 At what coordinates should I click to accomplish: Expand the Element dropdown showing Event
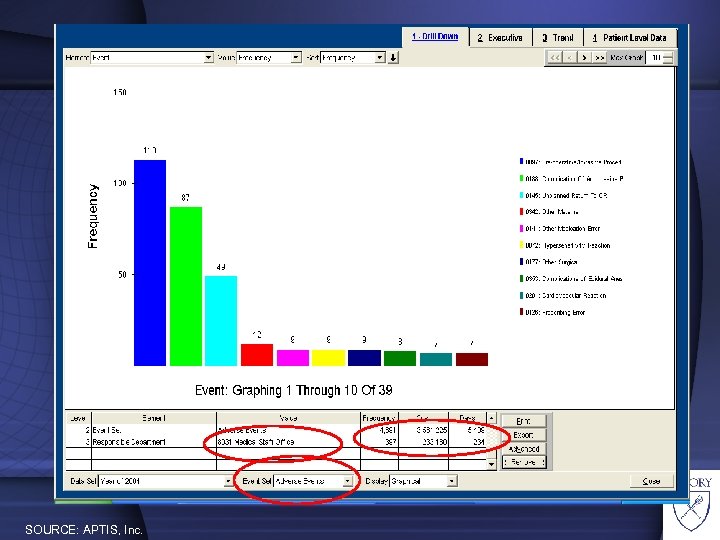point(208,57)
